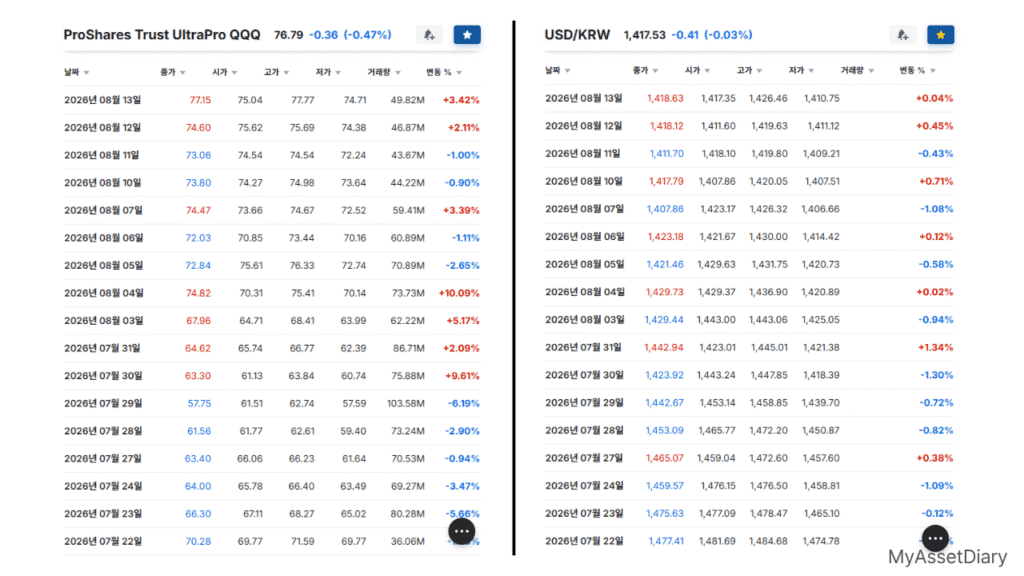Screen dimensions: 1024x576
Task: Select USD/KRW row dated 2026년 08월 13일
Action: point(749,99)
